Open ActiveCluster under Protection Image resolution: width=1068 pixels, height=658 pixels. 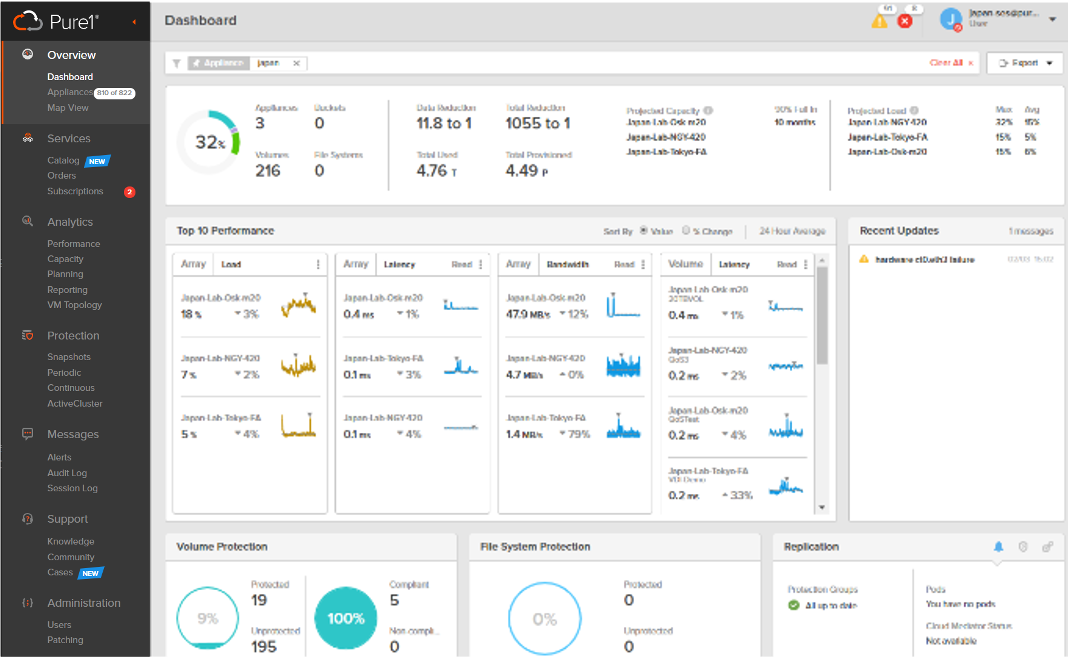coord(75,403)
